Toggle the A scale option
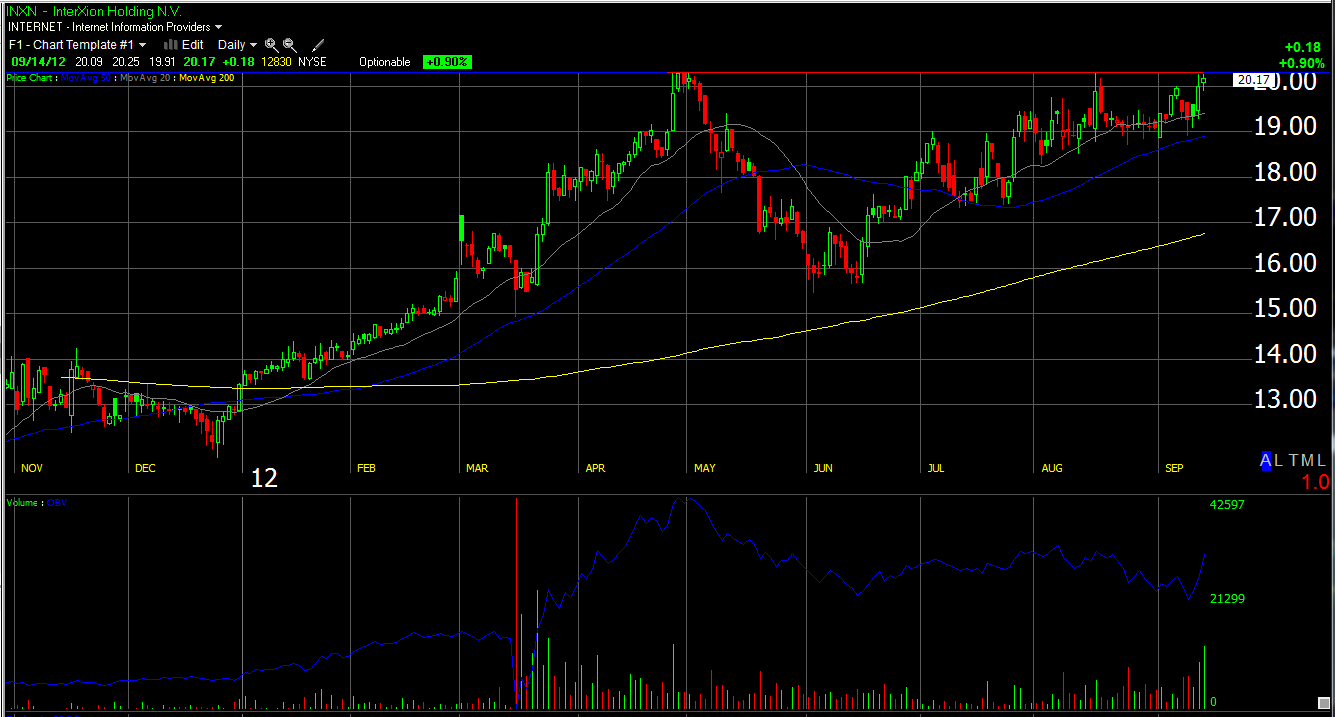The width and height of the screenshot is (1335, 717). click(1266, 460)
